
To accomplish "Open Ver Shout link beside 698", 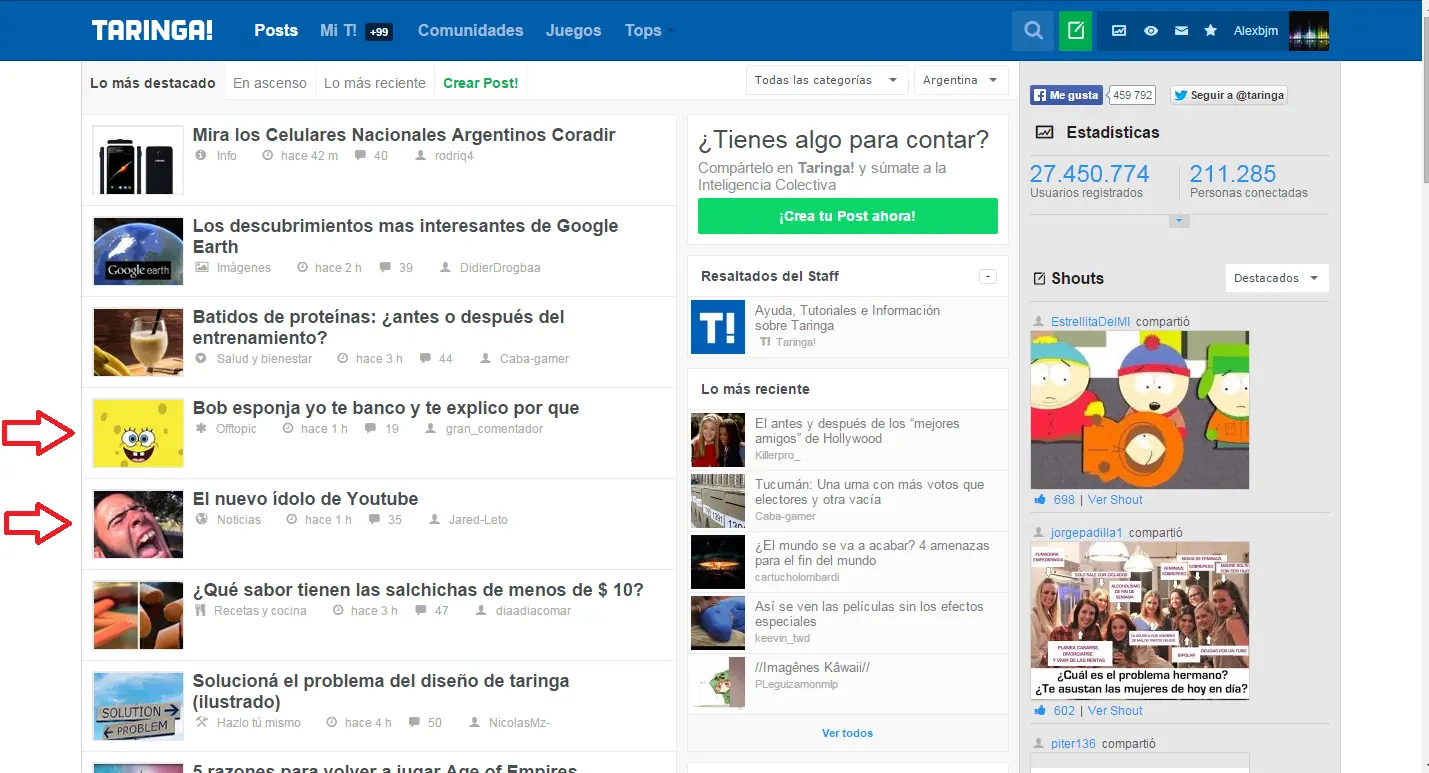I will click(x=1115, y=500).
